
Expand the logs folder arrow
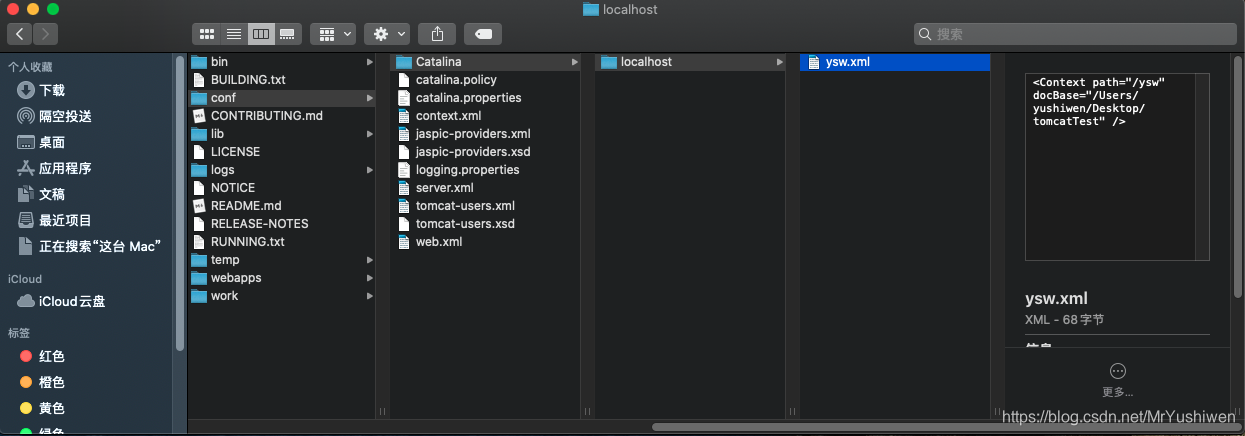click(370, 170)
